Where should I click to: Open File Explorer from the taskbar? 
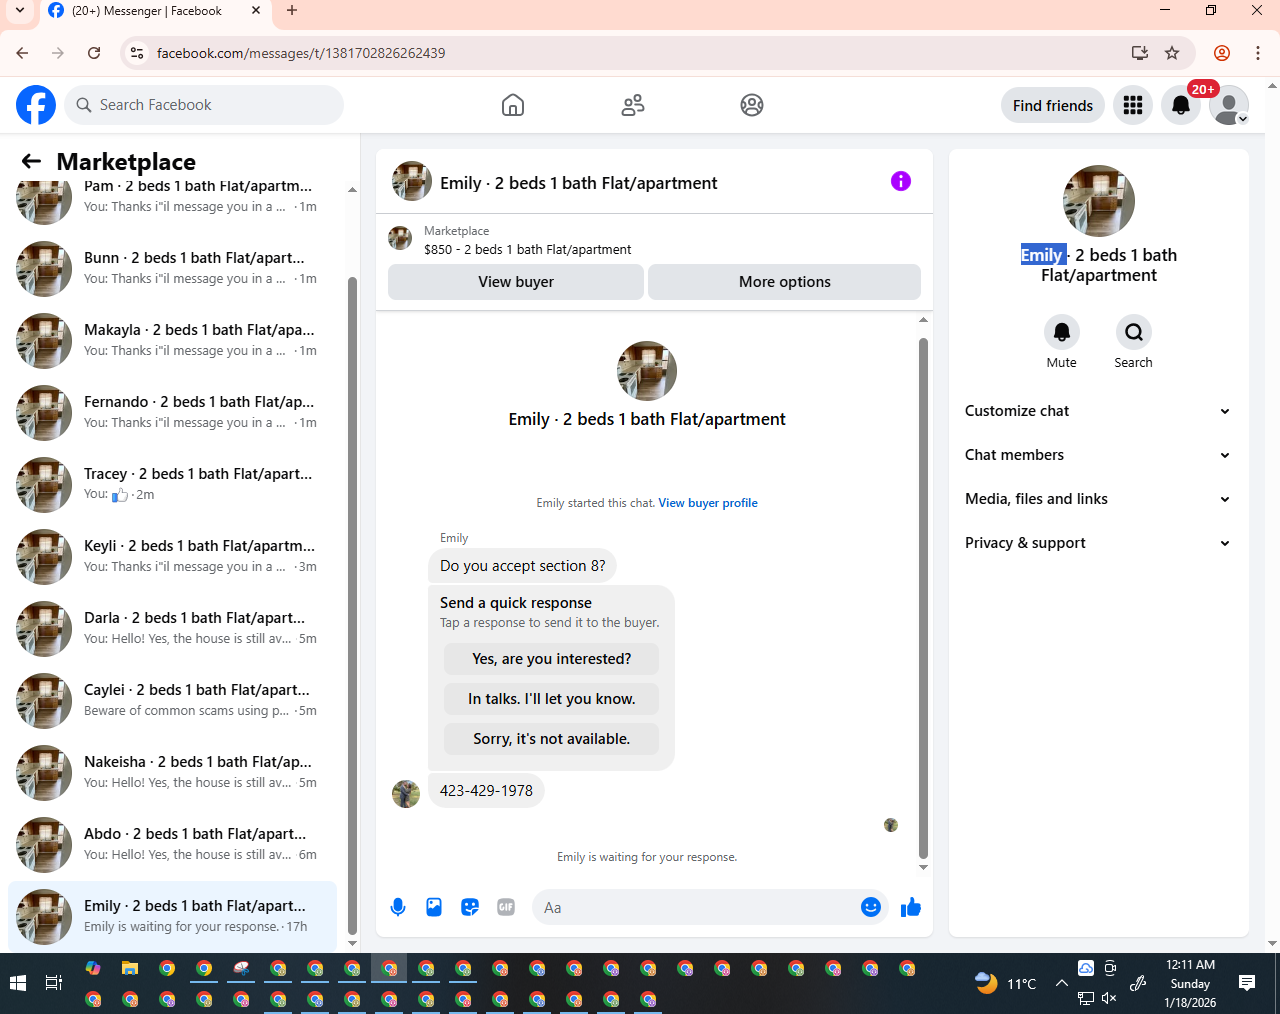pyautogui.click(x=130, y=968)
